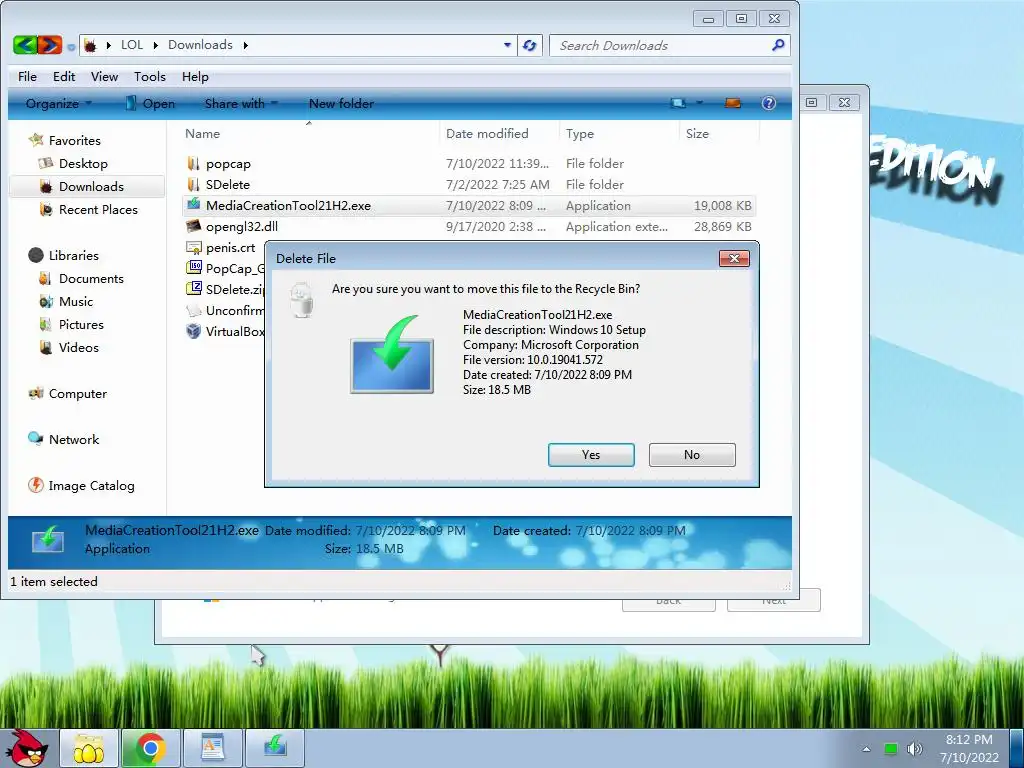The width and height of the screenshot is (1024, 768).
Task: Select the PopCap ISO file icon
Action: [x=193, y=268]
